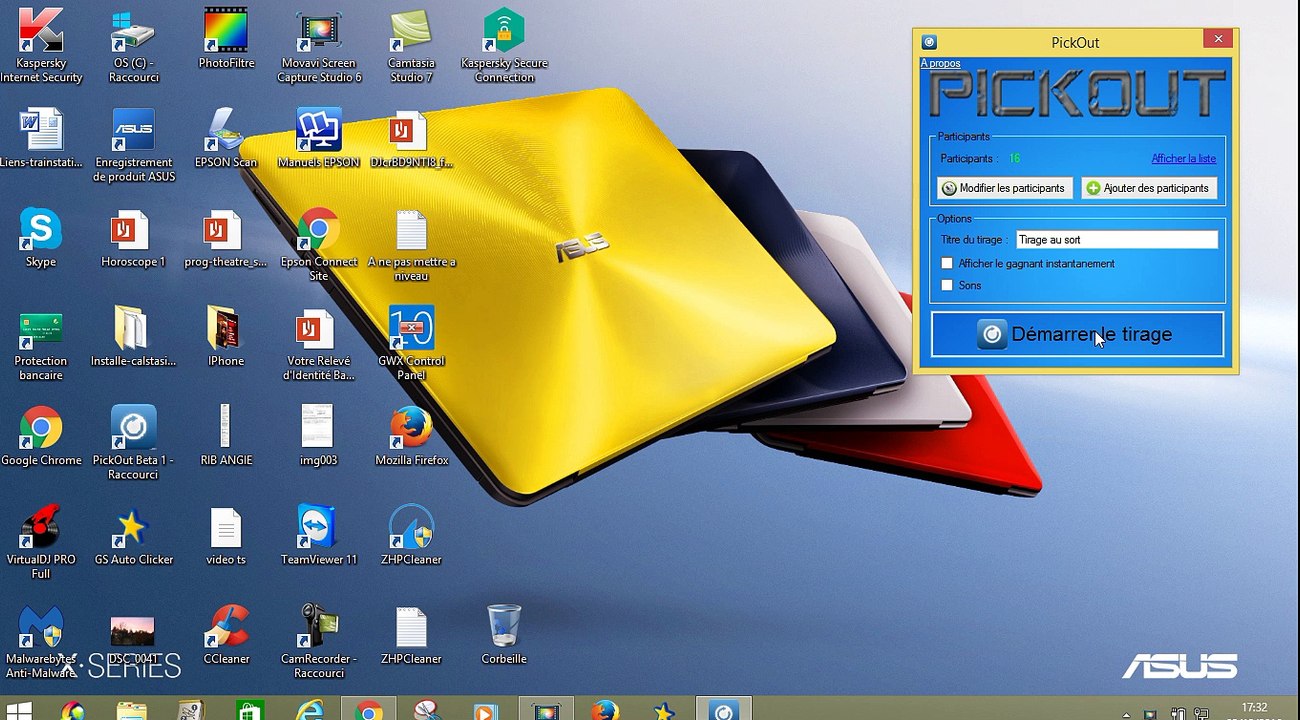Select the PhotoFiltre desktop icon
Viewport: 1300px width, 720px height.
click(226, 40)
